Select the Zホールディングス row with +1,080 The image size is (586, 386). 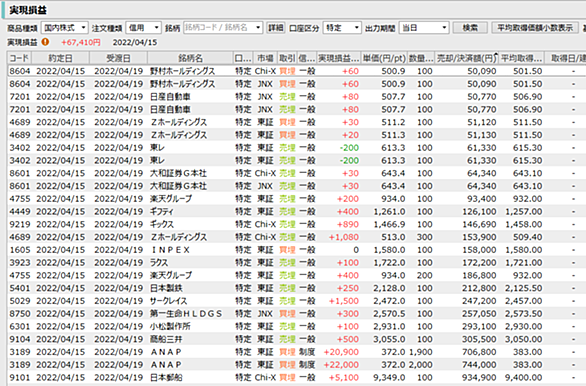[x=297, y=237]
